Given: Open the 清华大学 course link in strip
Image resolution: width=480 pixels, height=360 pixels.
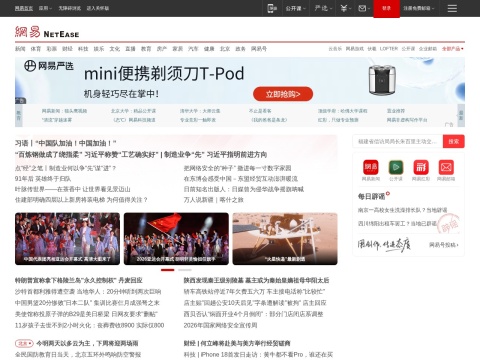Looking at the screenshot, I should [x=200, y=111].
